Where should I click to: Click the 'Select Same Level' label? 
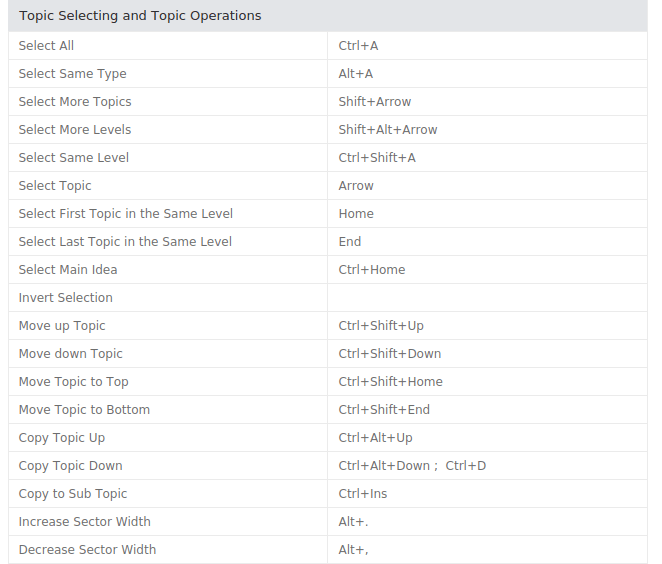click(74, 157)
